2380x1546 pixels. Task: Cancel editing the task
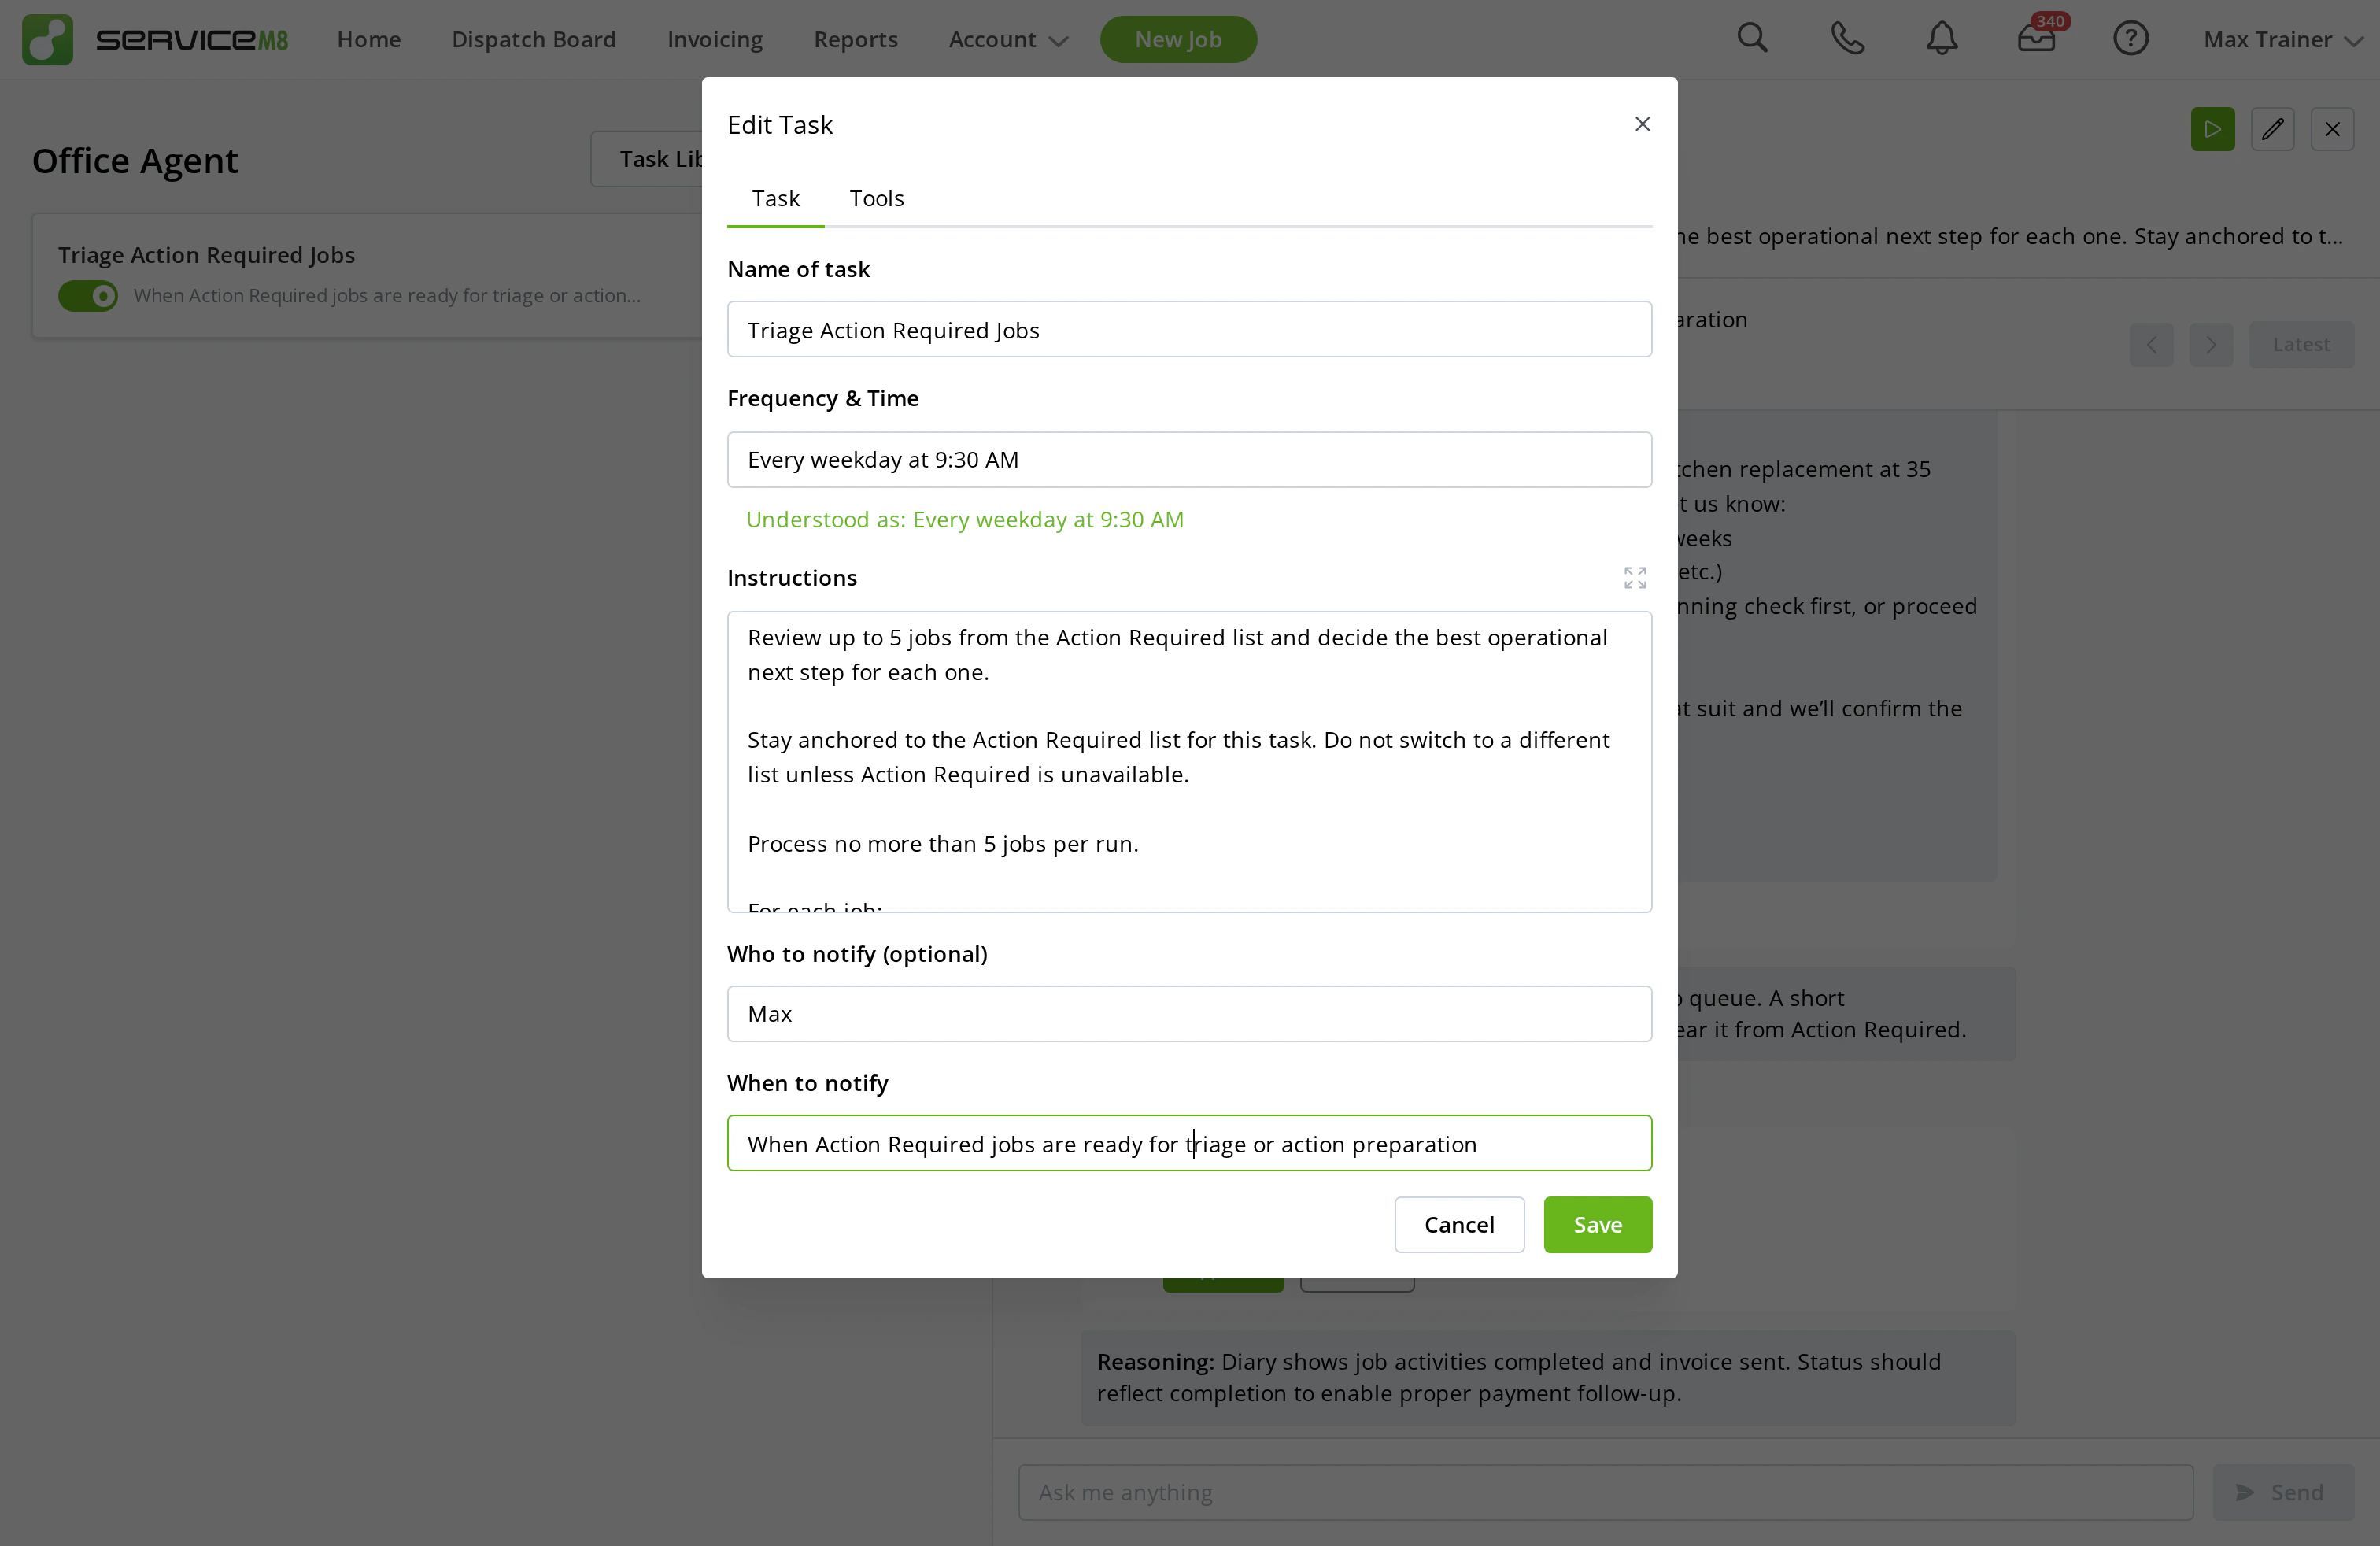point(1459,1224)
